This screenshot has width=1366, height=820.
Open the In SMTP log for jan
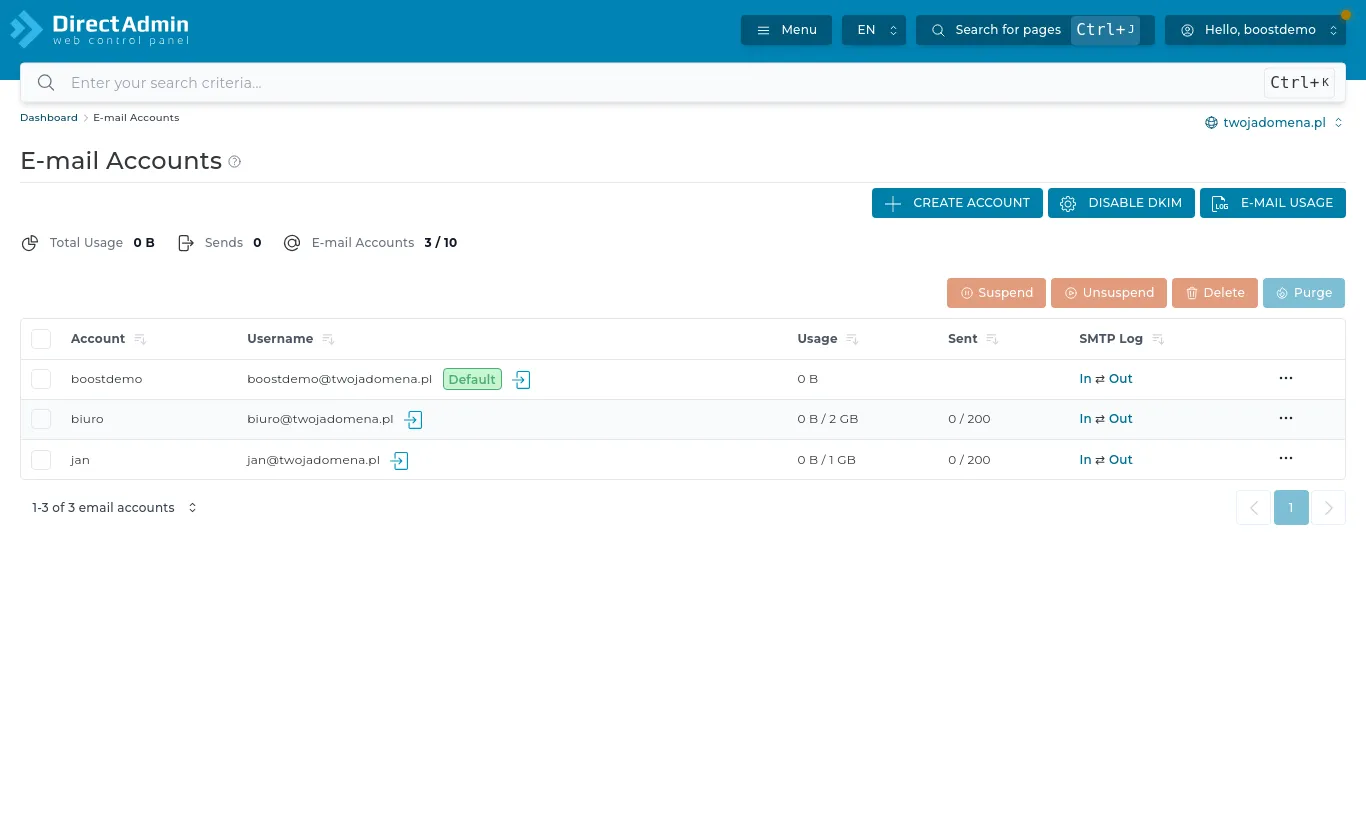tap(1085, 460)
